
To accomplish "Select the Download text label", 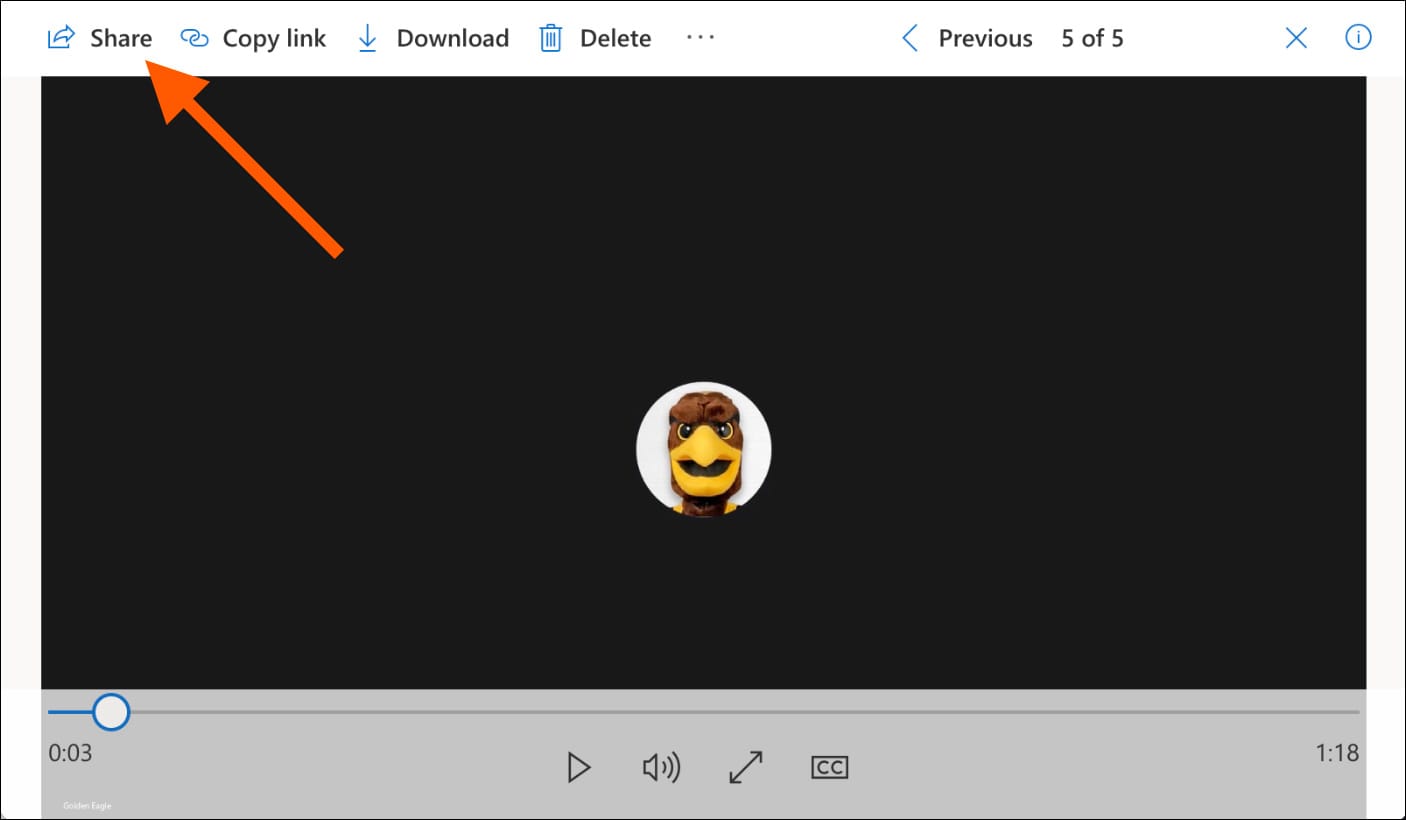I will click(452, 39).
